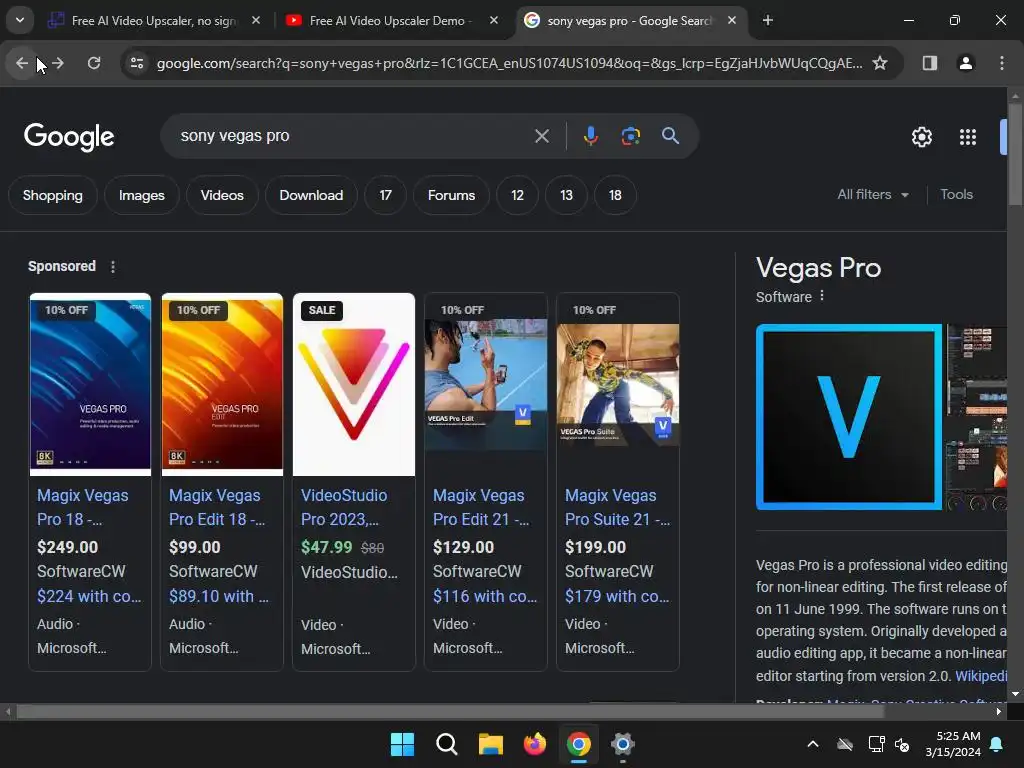Click the horizontal scrollbar at page bottom
The width and height of the screenshot is (1024, 768).
(451, 711)
